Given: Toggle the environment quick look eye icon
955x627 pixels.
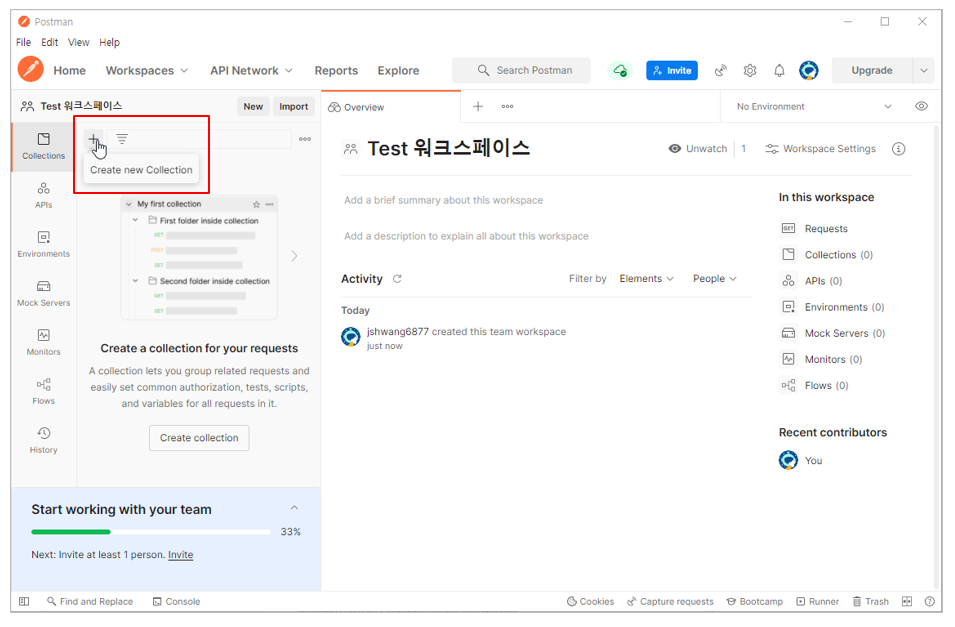Looking at the screenshot, I should (x=922, y=107).
